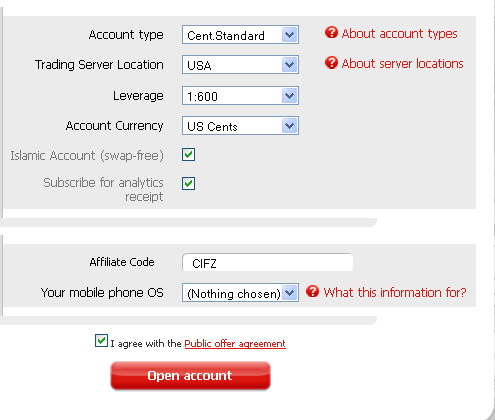Viewport: 495px width, 420px height.
Task: Open the Account type Cent.Standard combo box
Action: coord(240,35)
